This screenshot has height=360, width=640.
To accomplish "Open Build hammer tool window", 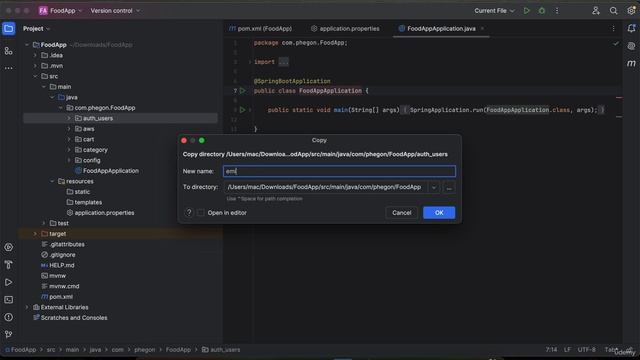I will click(9, 265).
